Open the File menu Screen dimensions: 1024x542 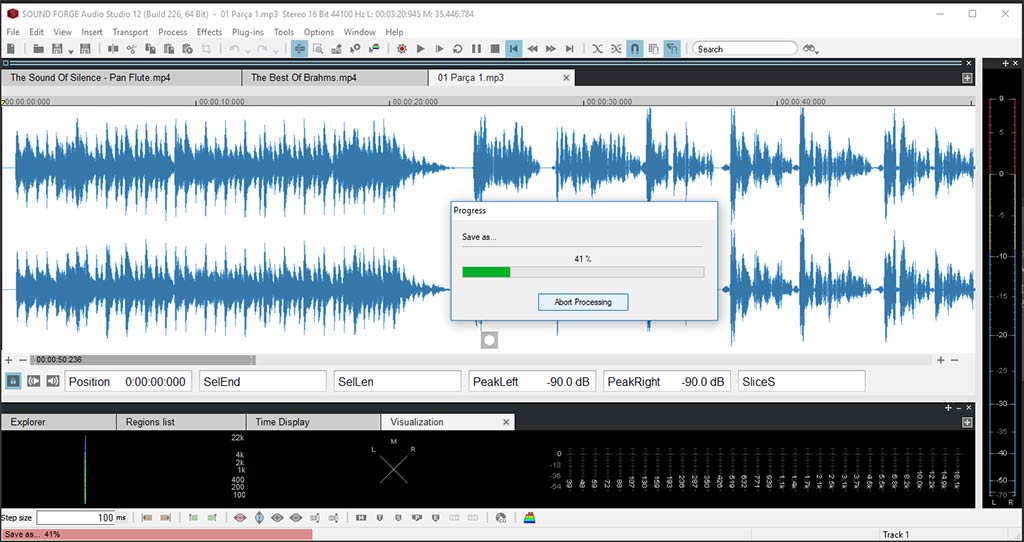click(x=12, y=32)
